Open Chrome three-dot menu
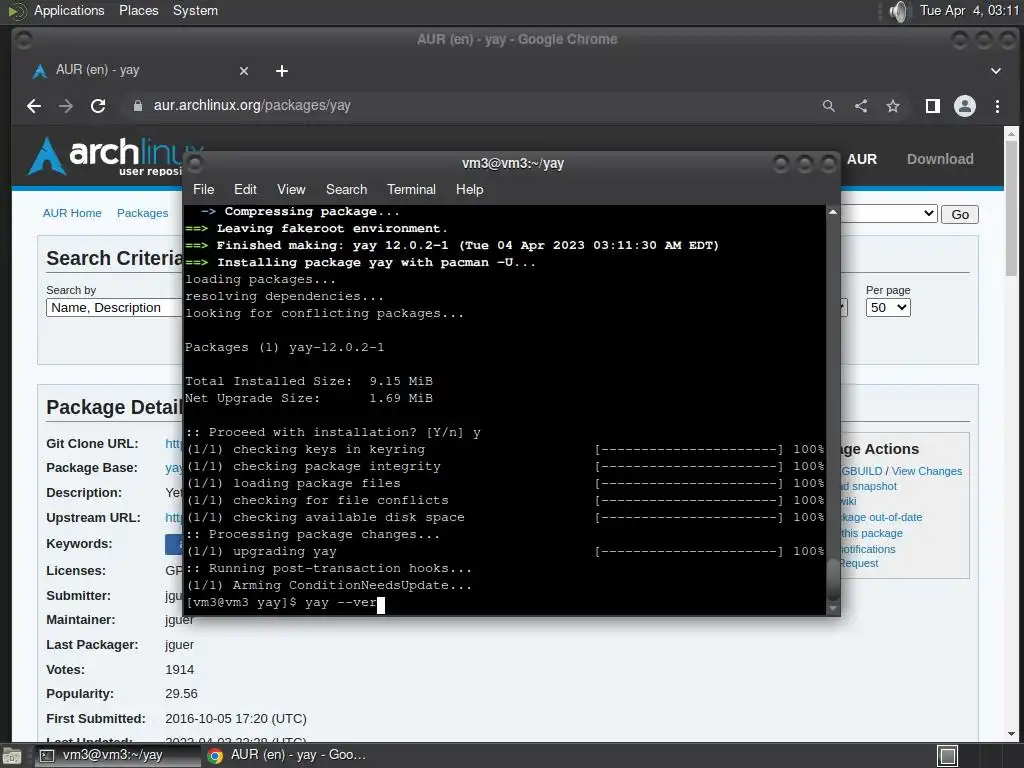 [x=997, y=106]
